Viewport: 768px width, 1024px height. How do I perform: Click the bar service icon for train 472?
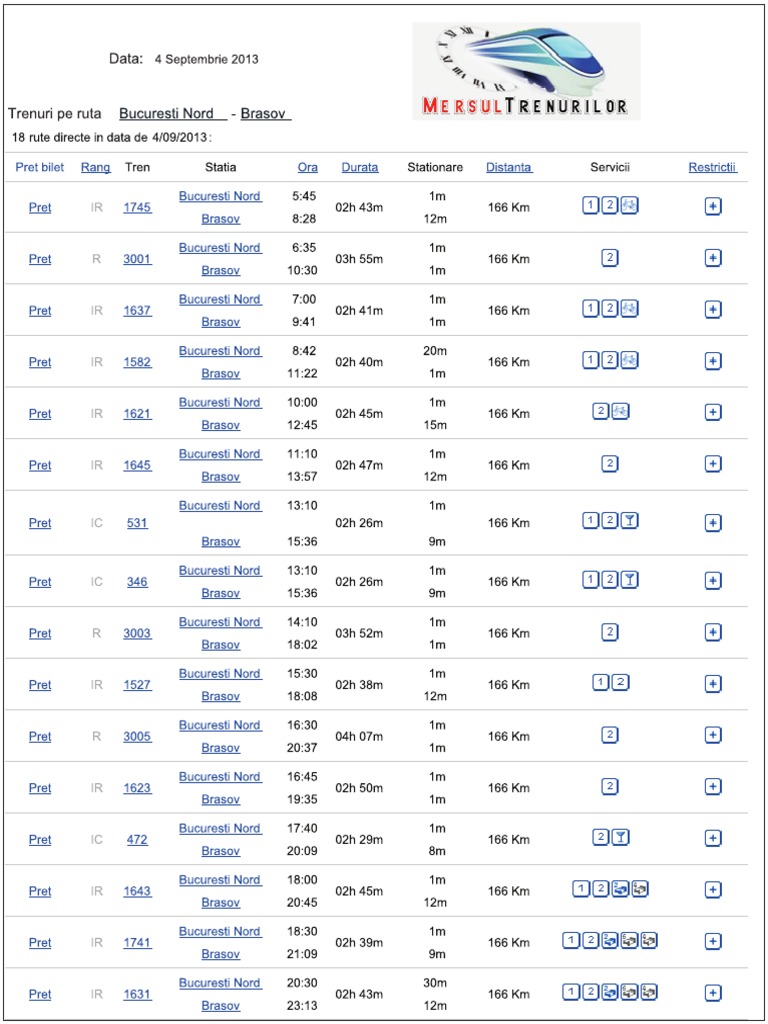click(620, 838)
